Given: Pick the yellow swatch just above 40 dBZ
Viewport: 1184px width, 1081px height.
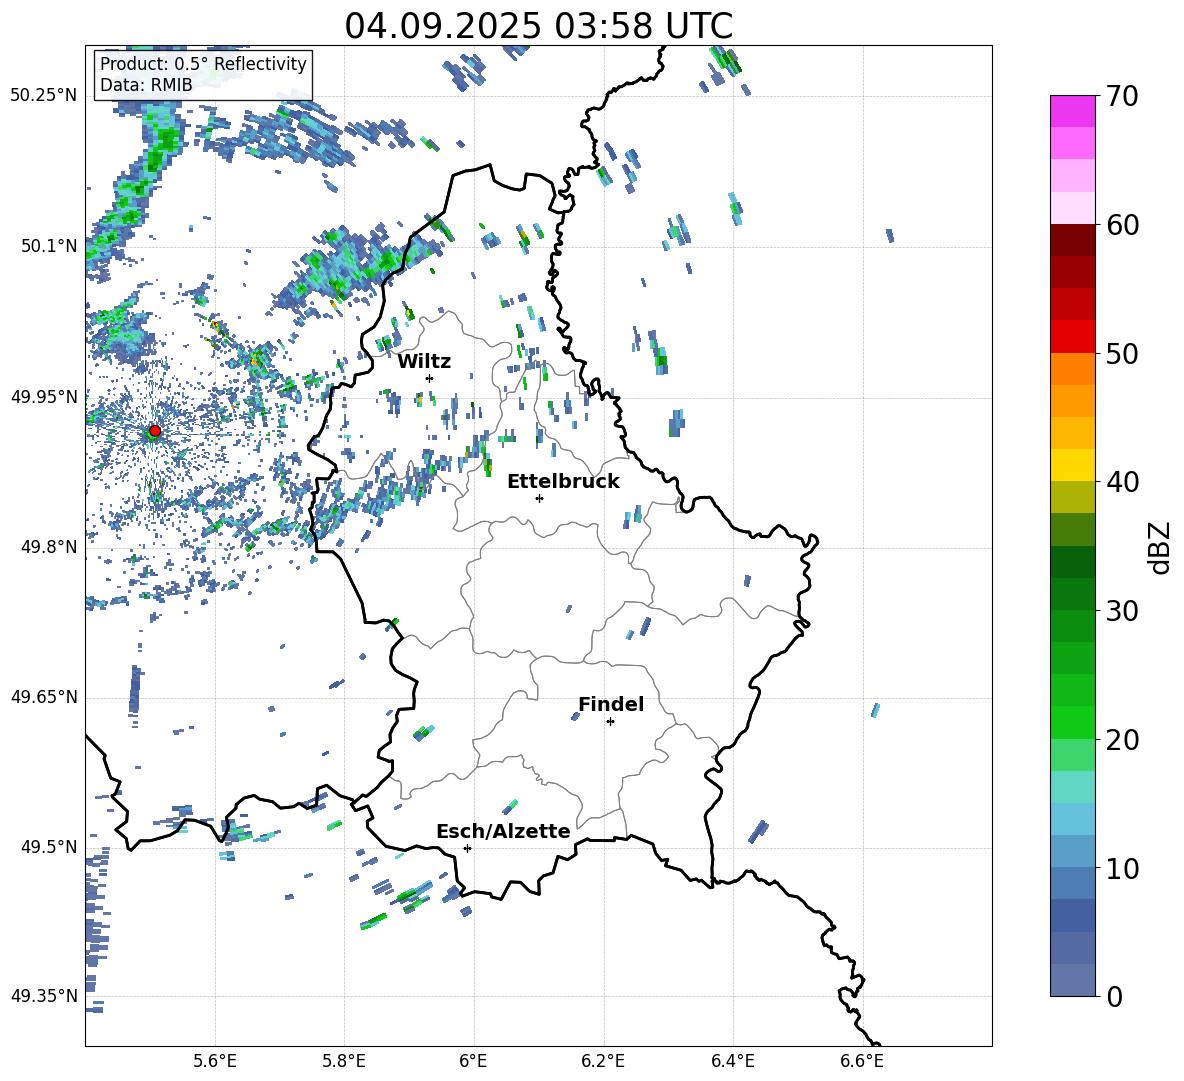Looking at the screenshot, I should point(1072,465).
